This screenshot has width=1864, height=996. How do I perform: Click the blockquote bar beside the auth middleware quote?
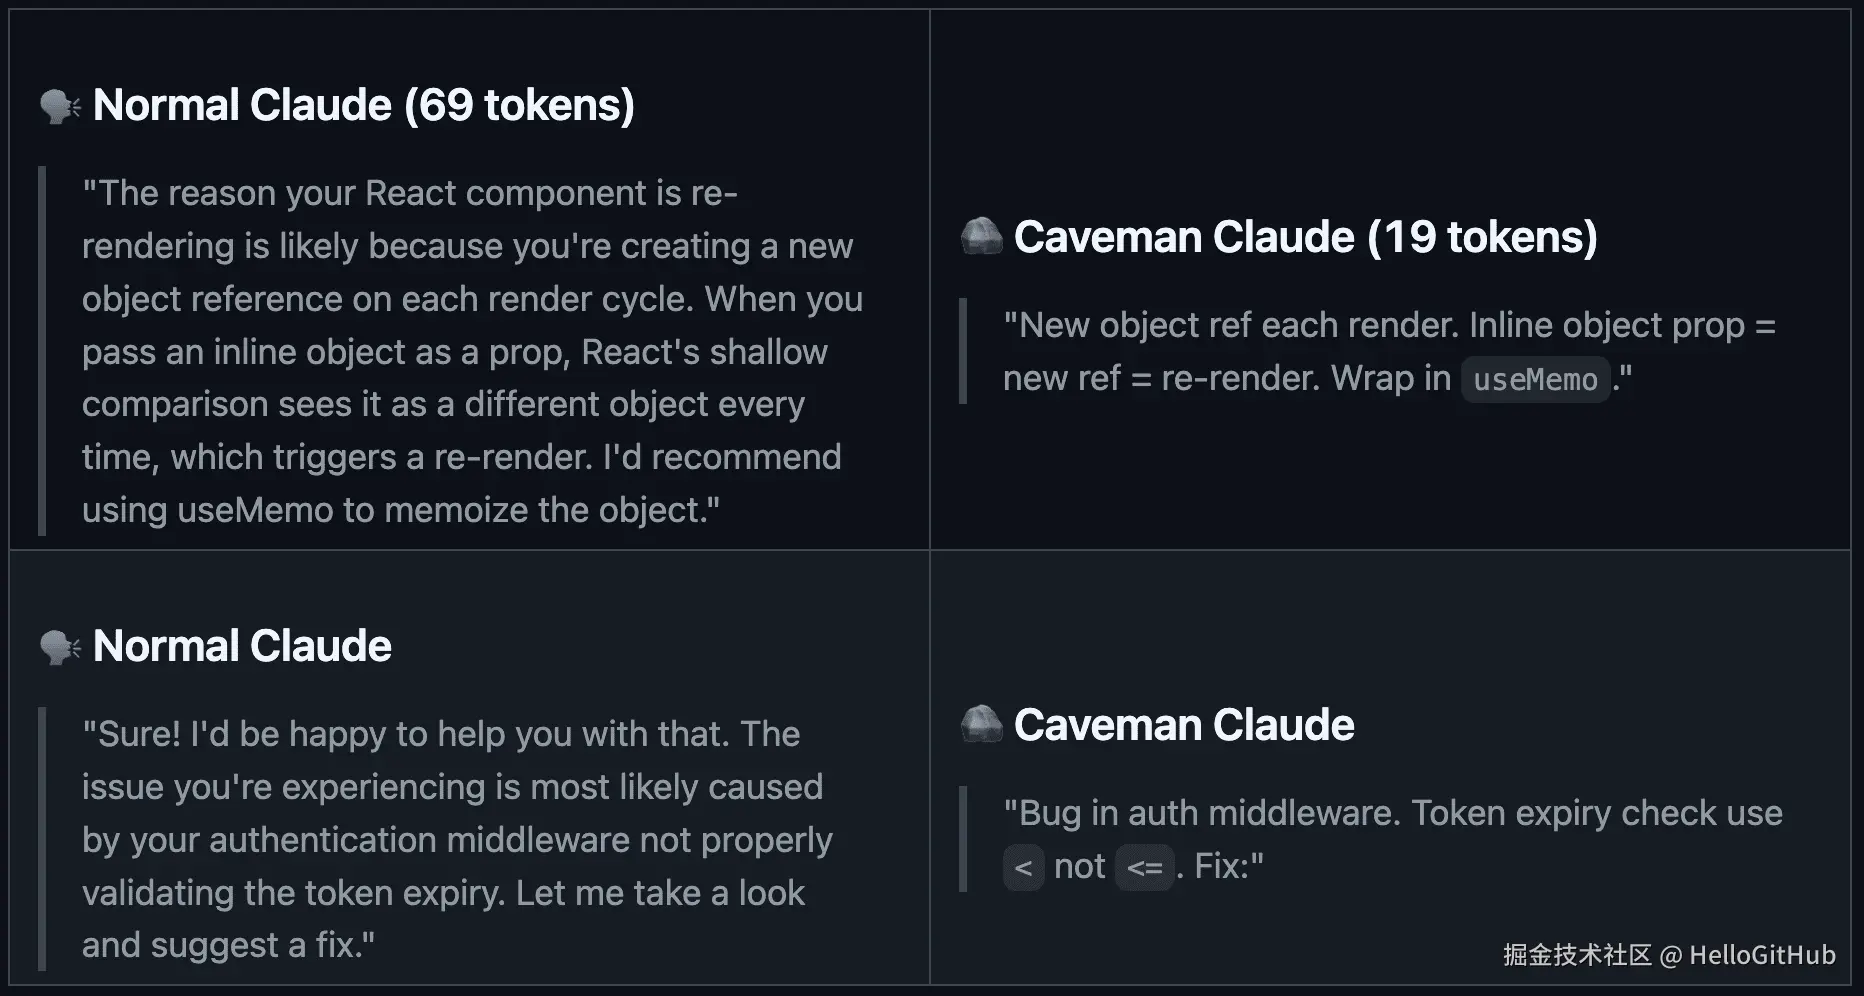[x=963, y=839]
